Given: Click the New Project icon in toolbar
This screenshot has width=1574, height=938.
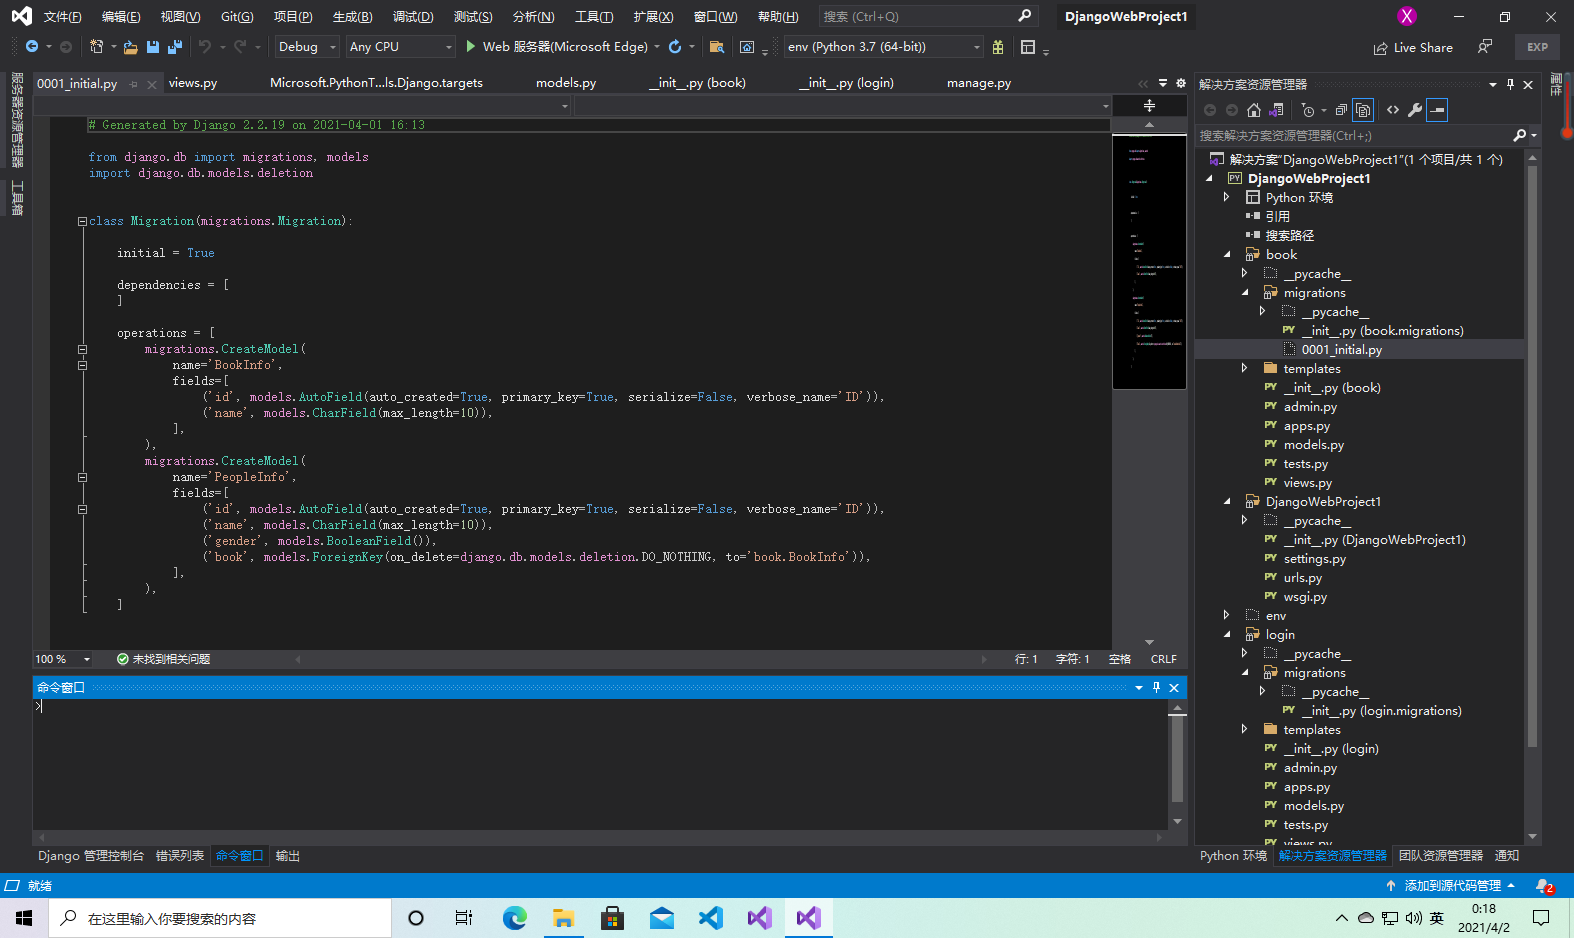Looking at the screenshot, I should pos(96,47).
